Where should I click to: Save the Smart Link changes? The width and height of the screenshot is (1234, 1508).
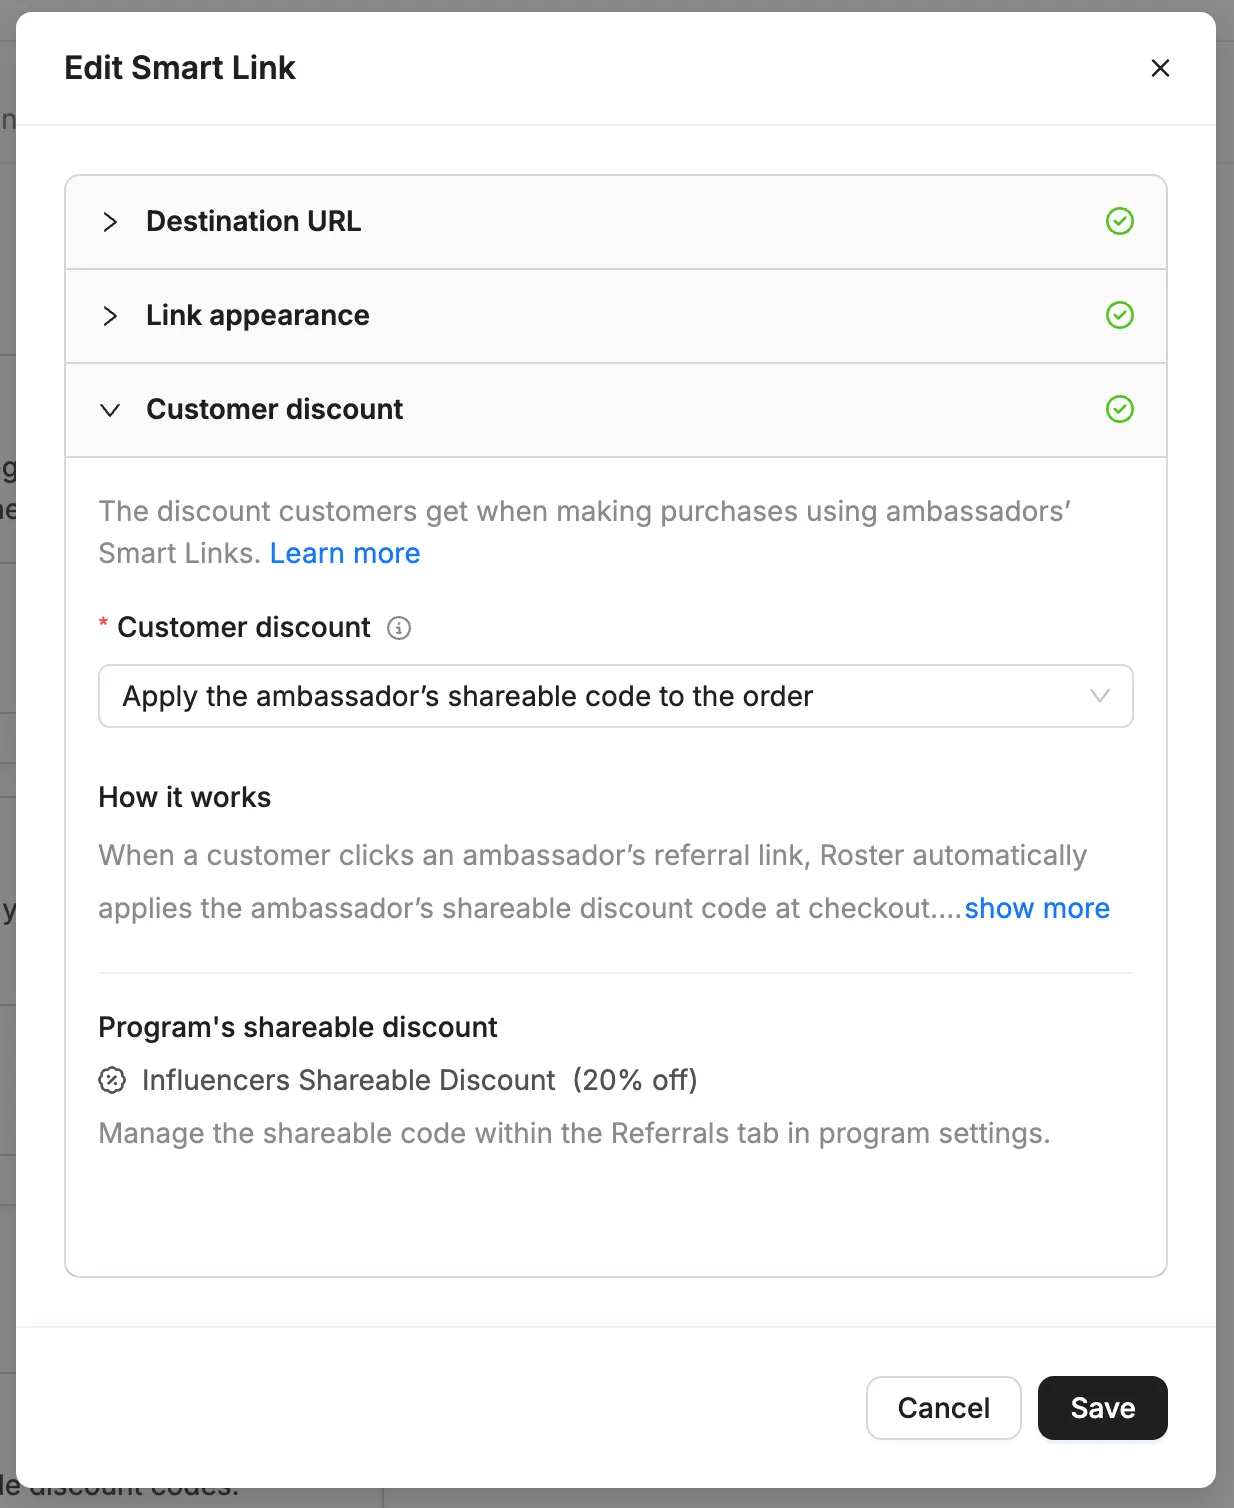tap(1102, 1408)
